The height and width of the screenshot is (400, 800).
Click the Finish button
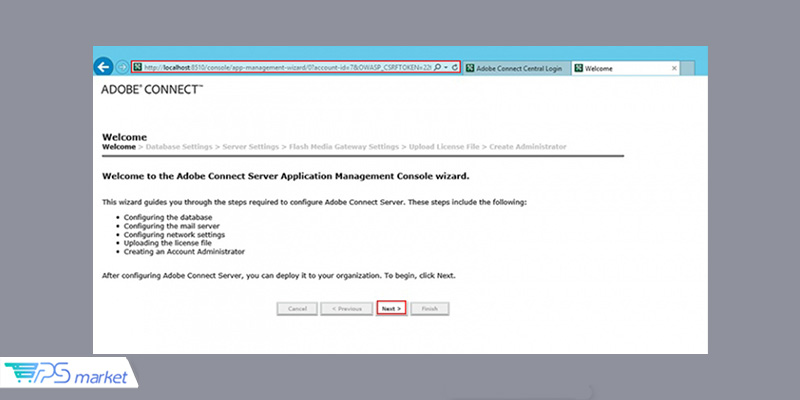point(429,309)
